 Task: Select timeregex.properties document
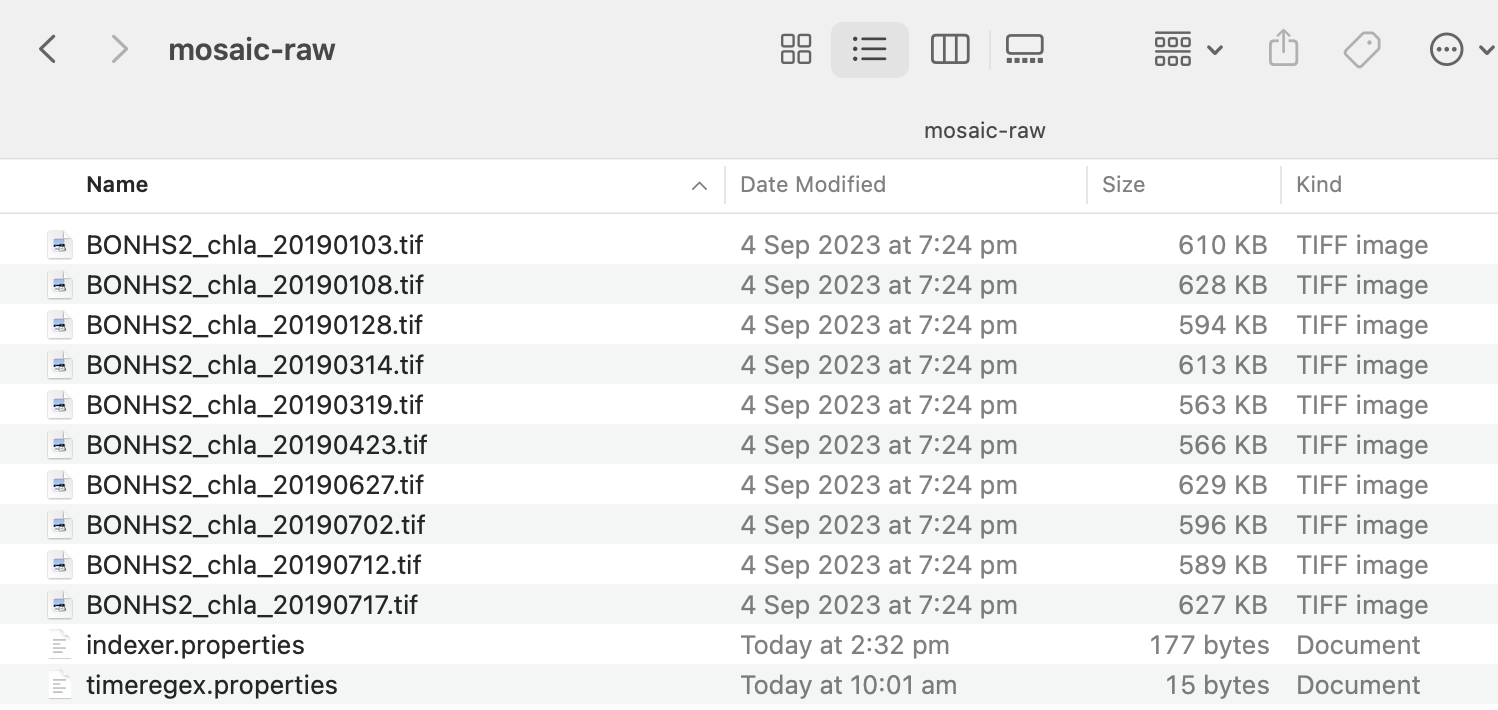click(x=211, y=685)
